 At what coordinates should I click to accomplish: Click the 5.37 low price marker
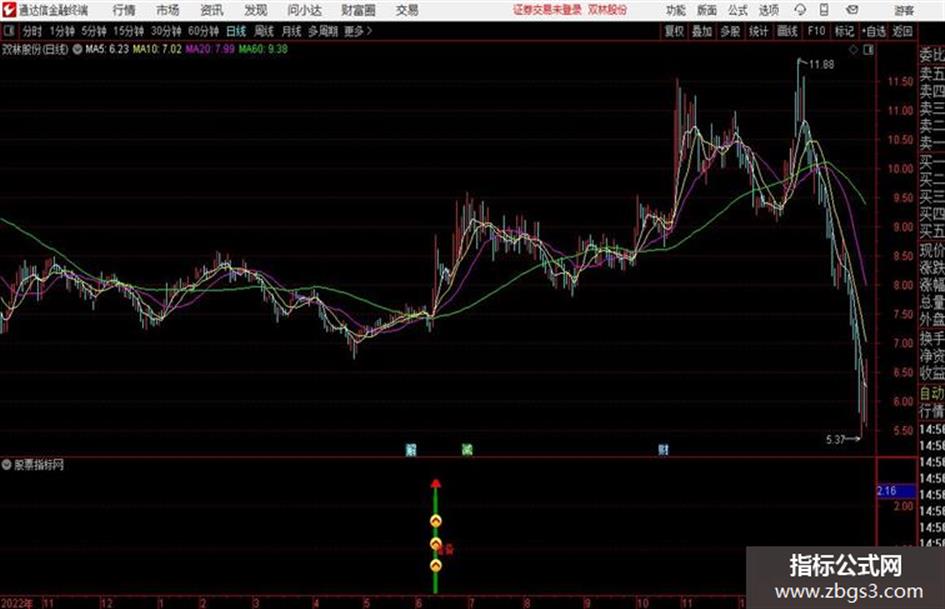835,440
